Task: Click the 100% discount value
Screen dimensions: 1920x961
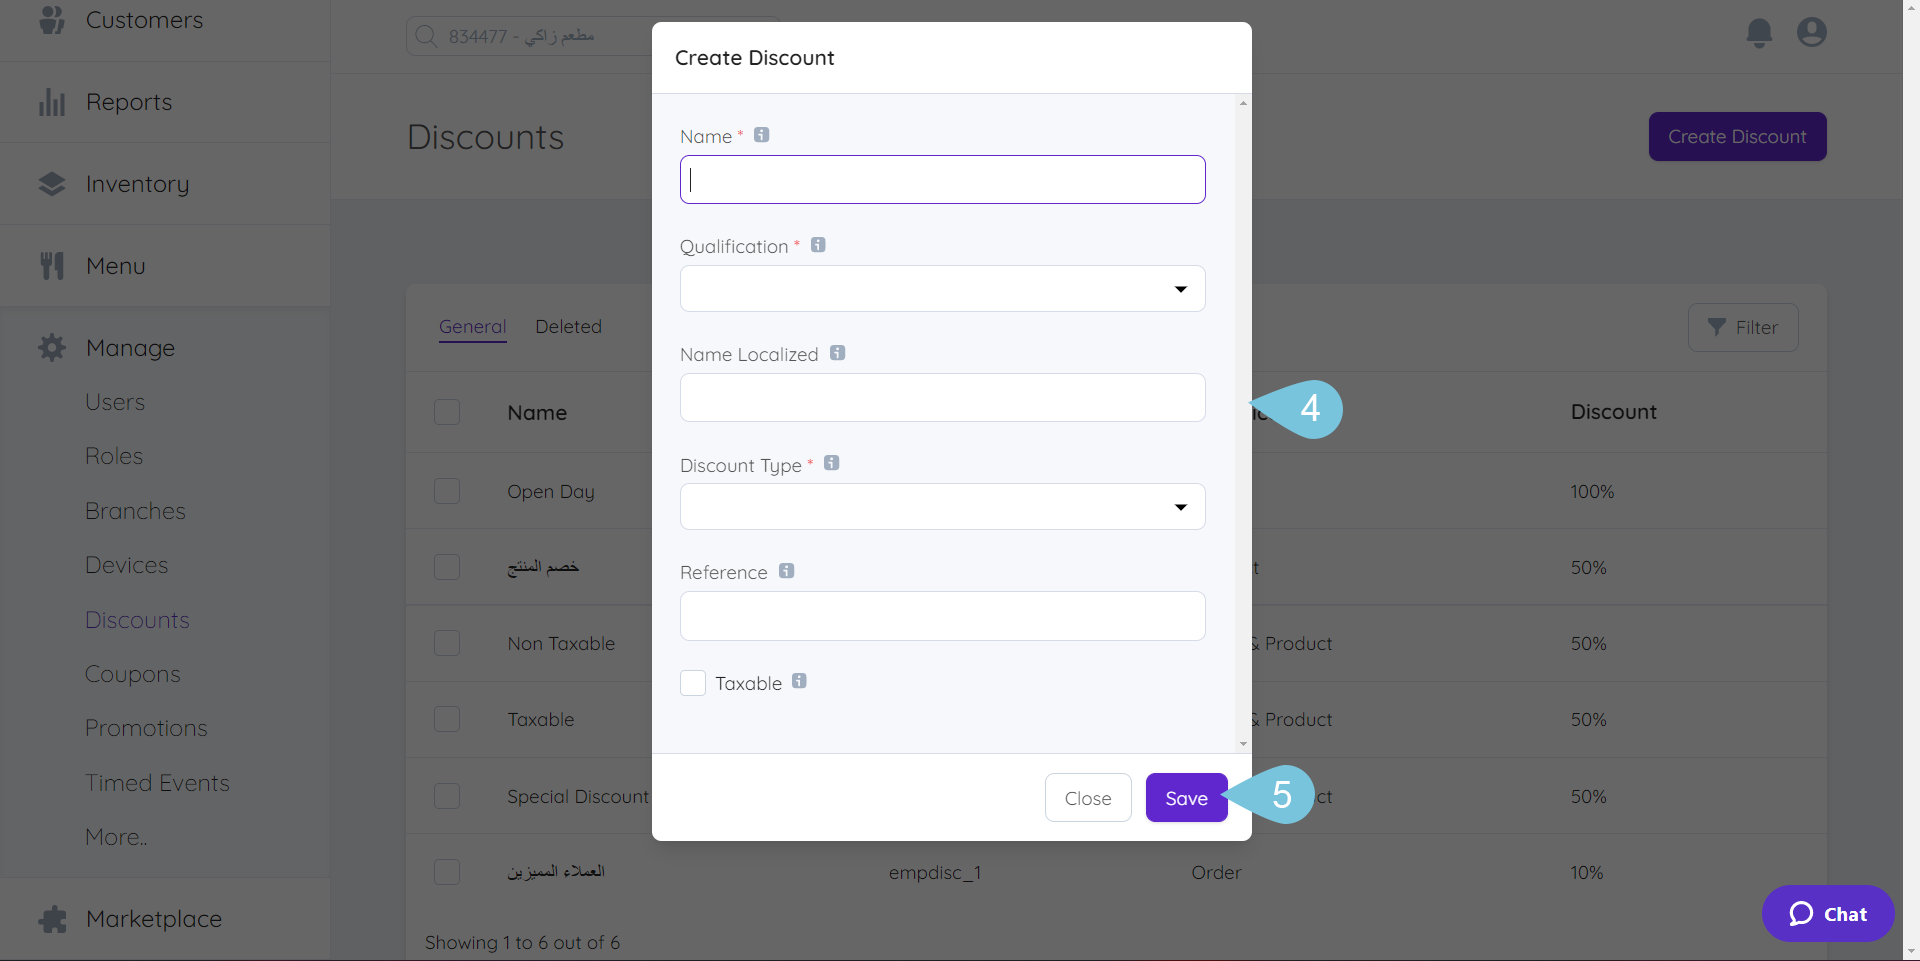Action: click(1592, 491)
